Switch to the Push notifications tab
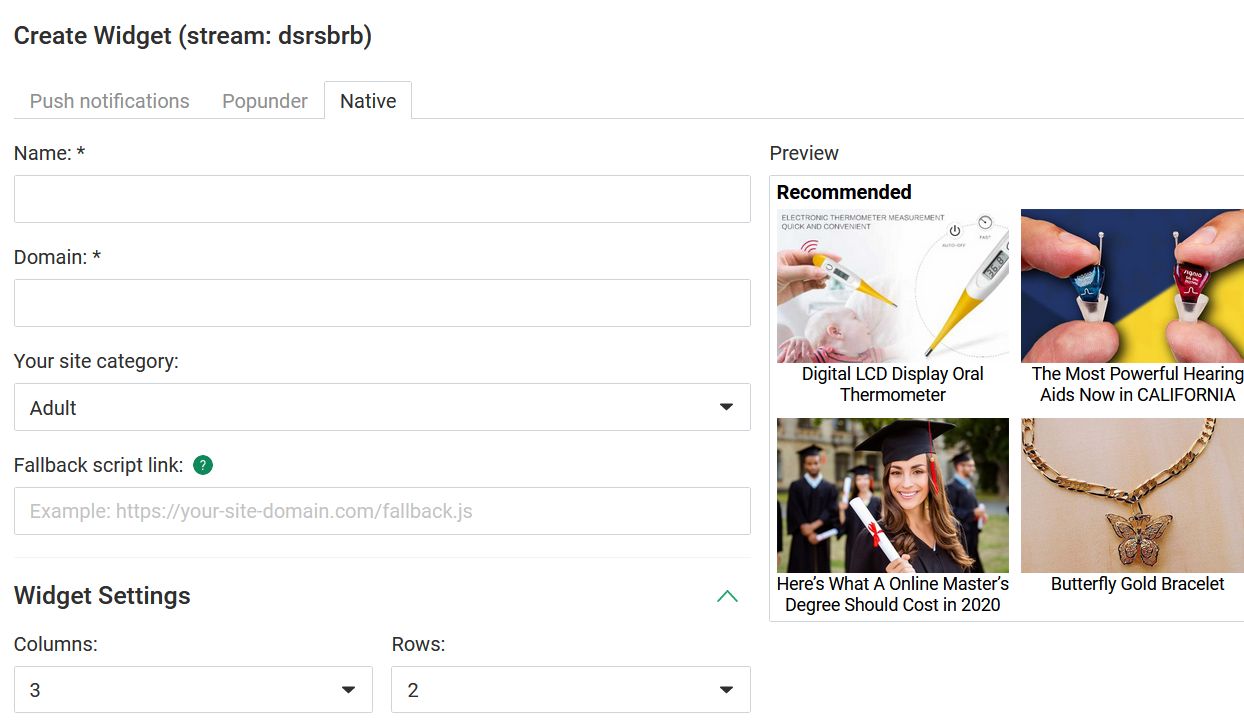Screen dimensions: 1244x728 (x=109, y=101)
